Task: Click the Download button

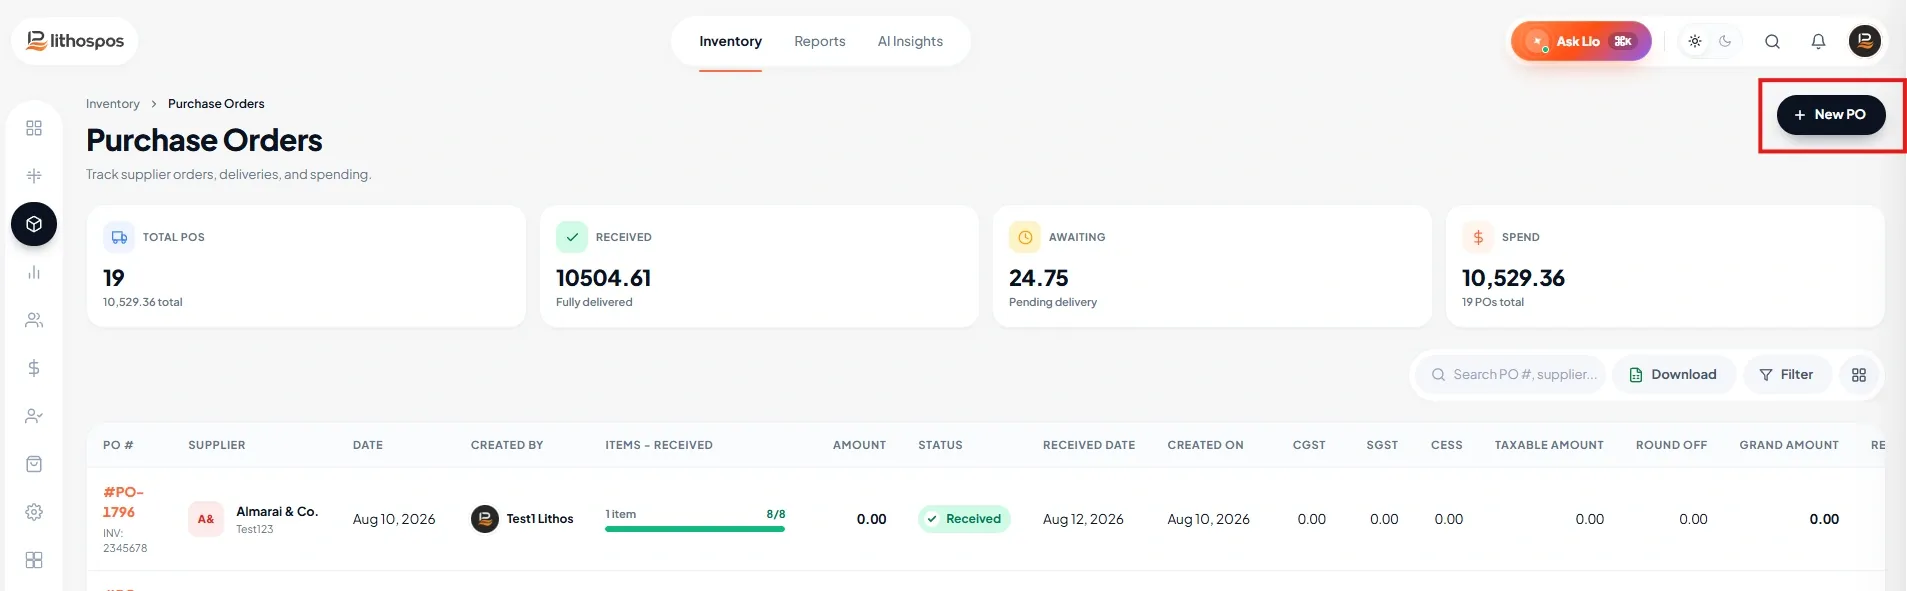Action: click(1673, 375)
